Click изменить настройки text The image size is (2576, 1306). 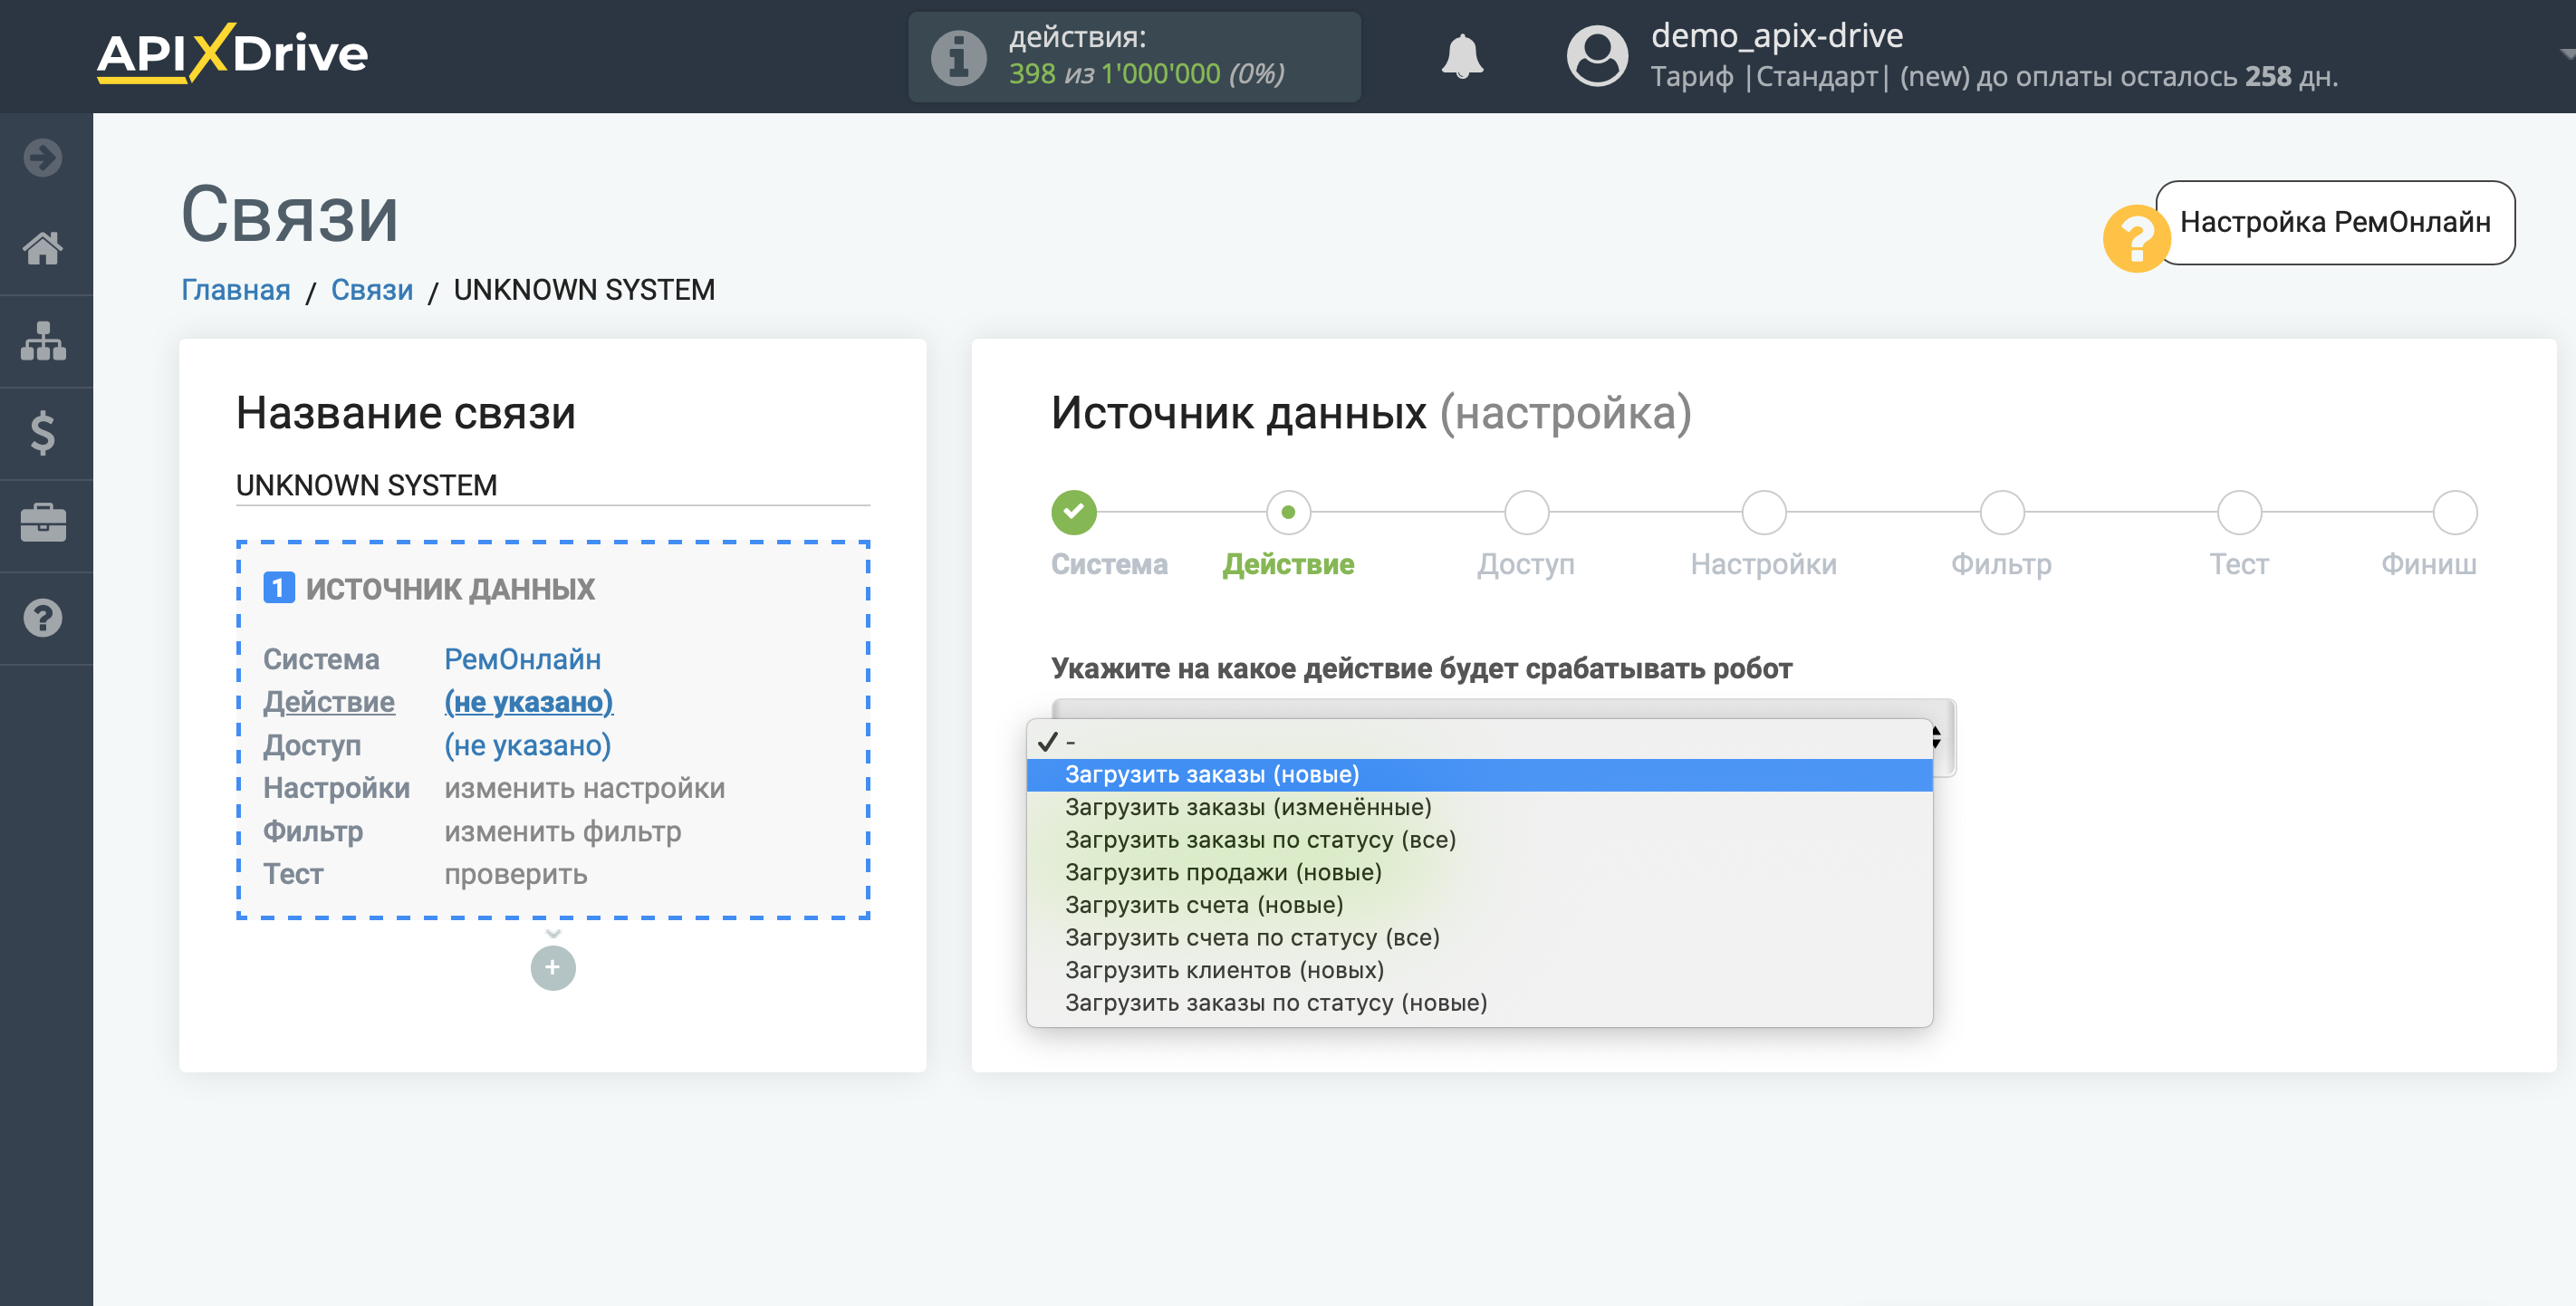click(x=584, y=788)
